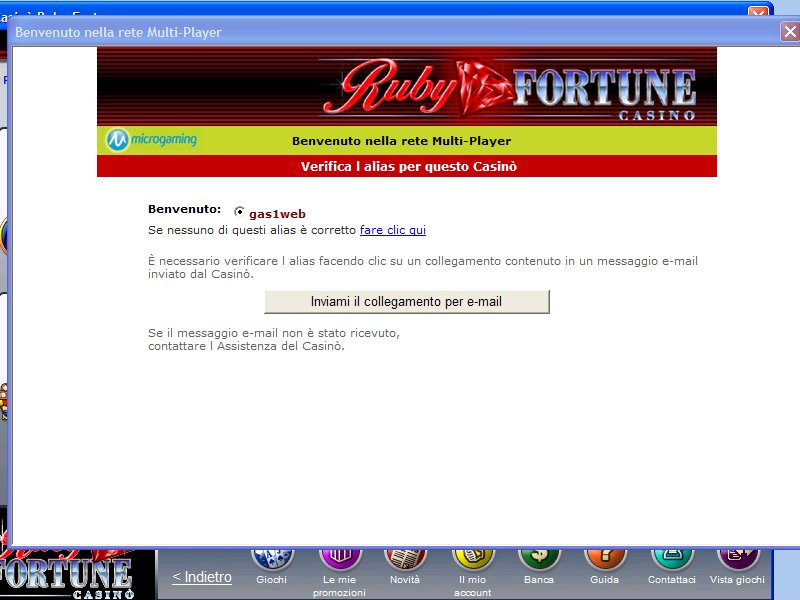800x600 pixels.
Task: Click the Ruby Fortune logo in the background window
Action: point(67,574)
